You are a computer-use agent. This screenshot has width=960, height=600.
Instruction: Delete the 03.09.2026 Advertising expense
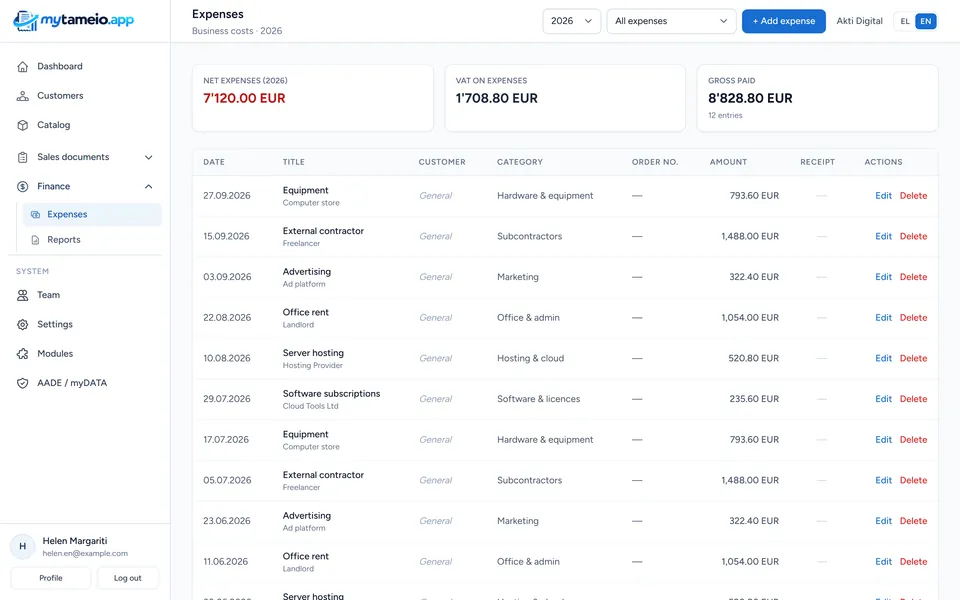(x=913, y=277)
